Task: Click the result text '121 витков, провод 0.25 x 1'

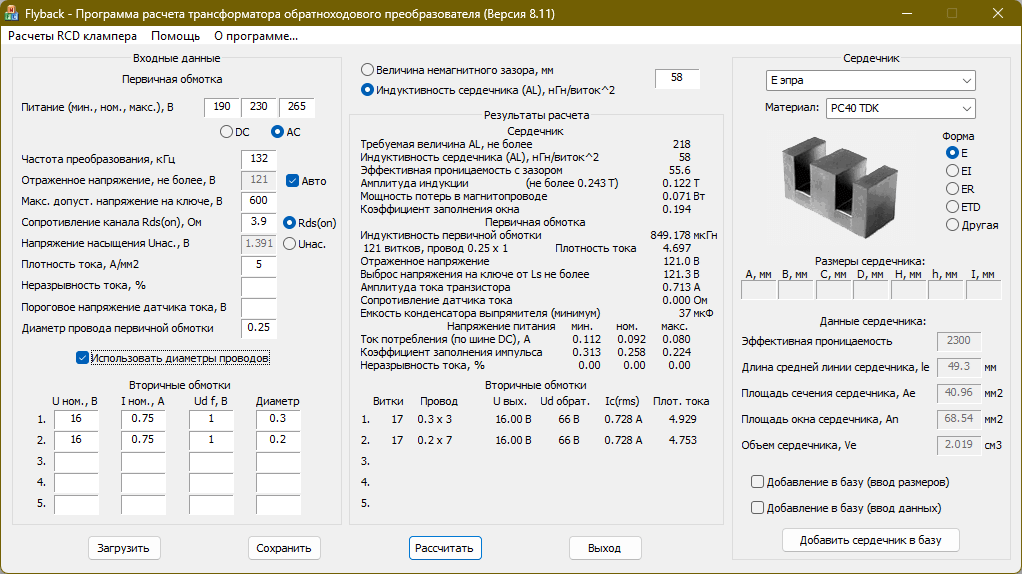Action: [x=435, y=248]
